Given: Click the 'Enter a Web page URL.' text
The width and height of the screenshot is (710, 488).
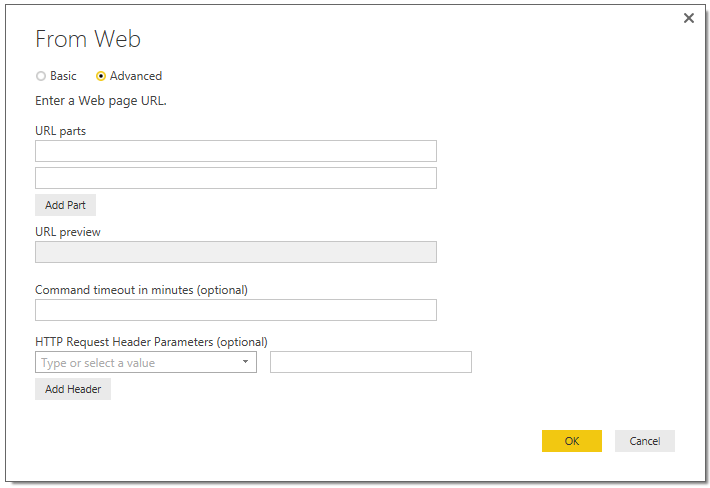Looking at the screenshot, I should click(x=100, y=101).
